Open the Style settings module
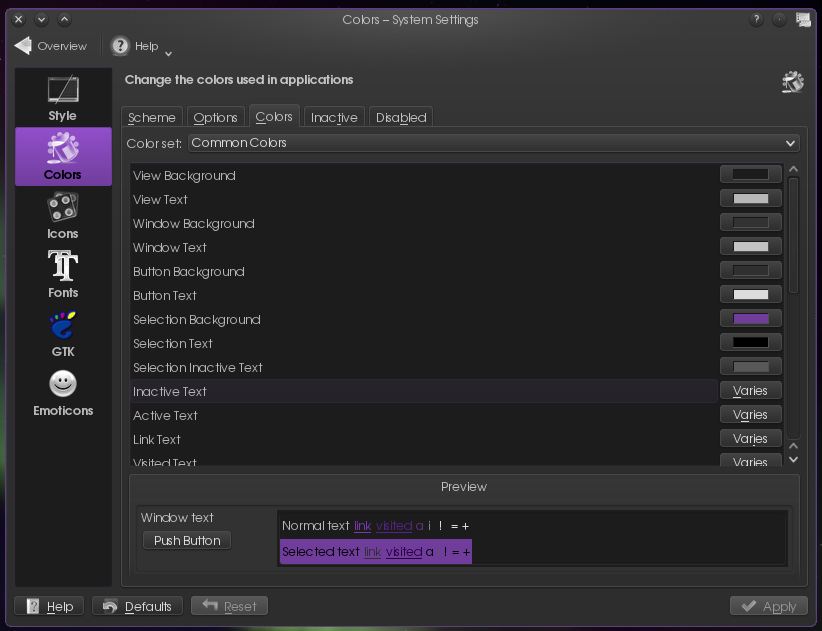 pyautogui.click(x=63, y=98)
